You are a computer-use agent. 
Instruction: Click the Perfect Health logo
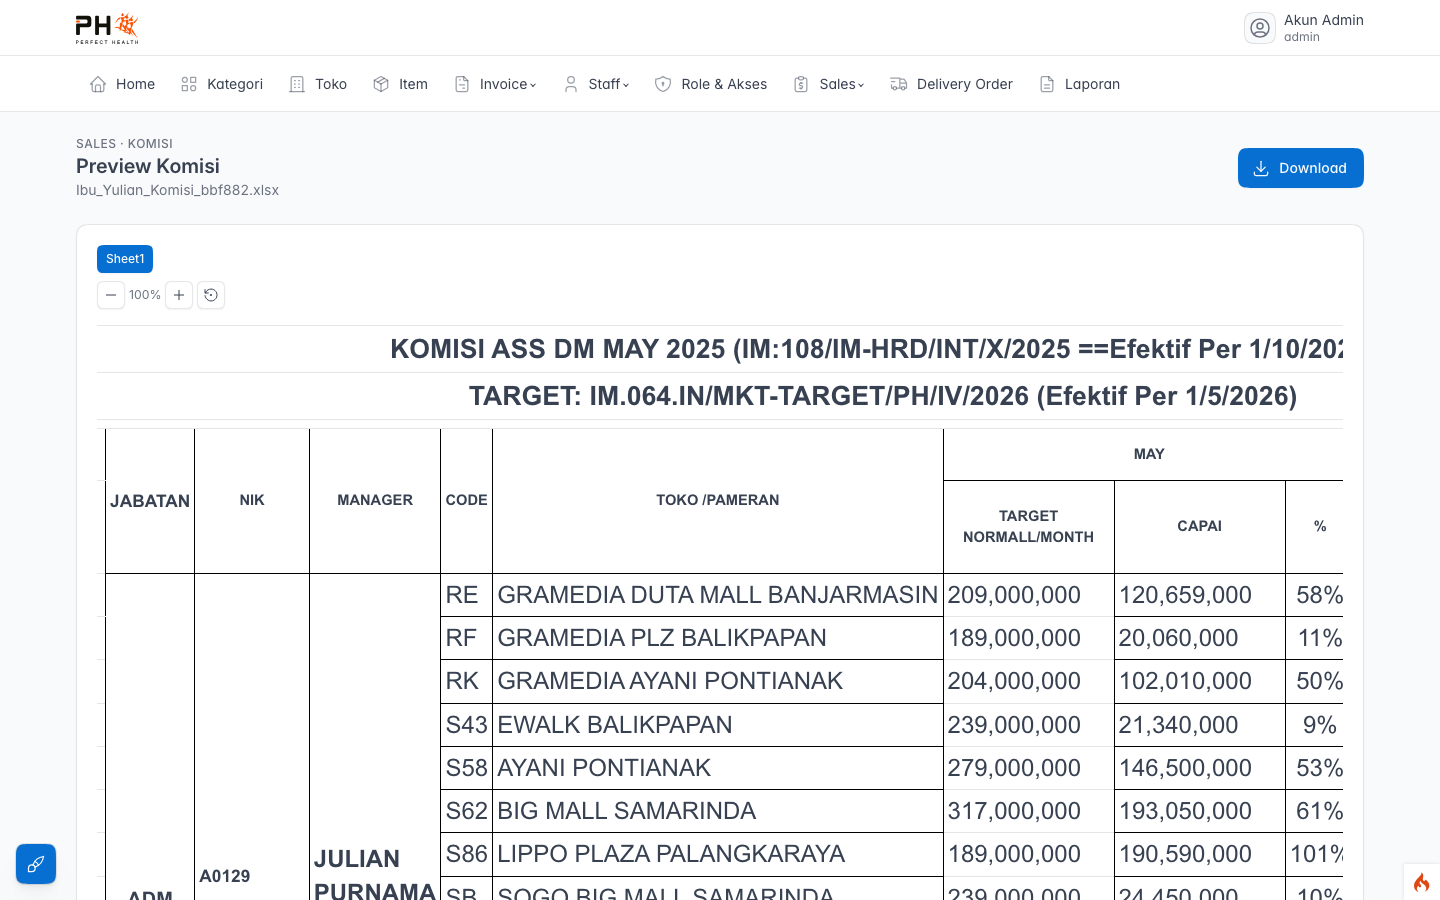[x=107, y=28]
